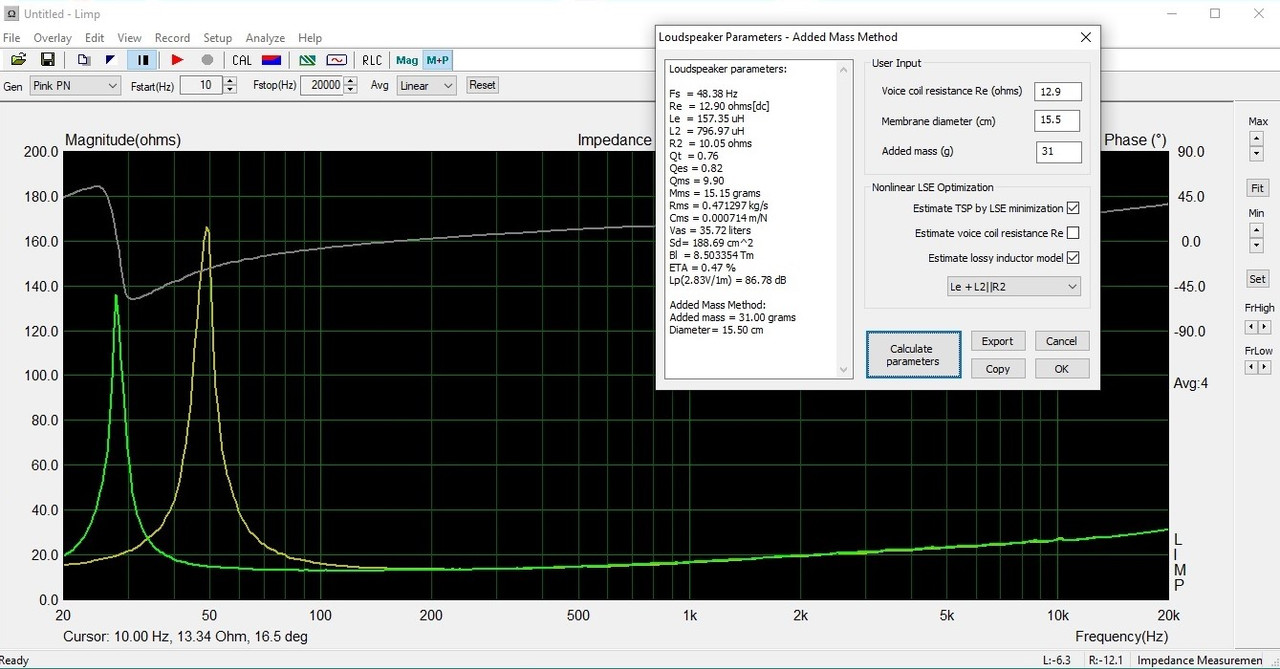Toggle Estimate lossy inductor model checkbox

coord(1073,258)
